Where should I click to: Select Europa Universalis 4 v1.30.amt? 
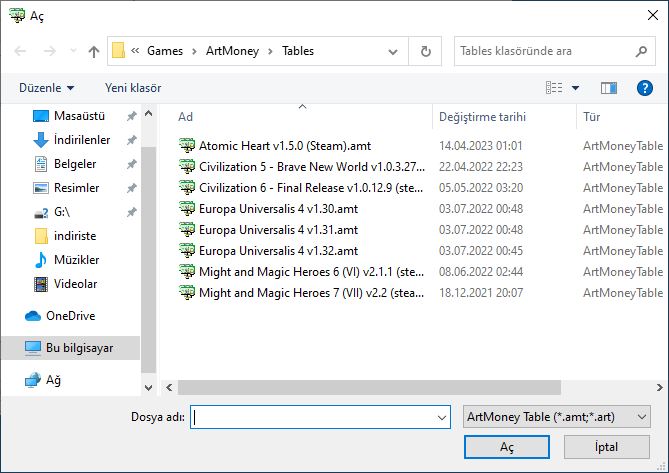pyautogui.click(x=278, y=209)
